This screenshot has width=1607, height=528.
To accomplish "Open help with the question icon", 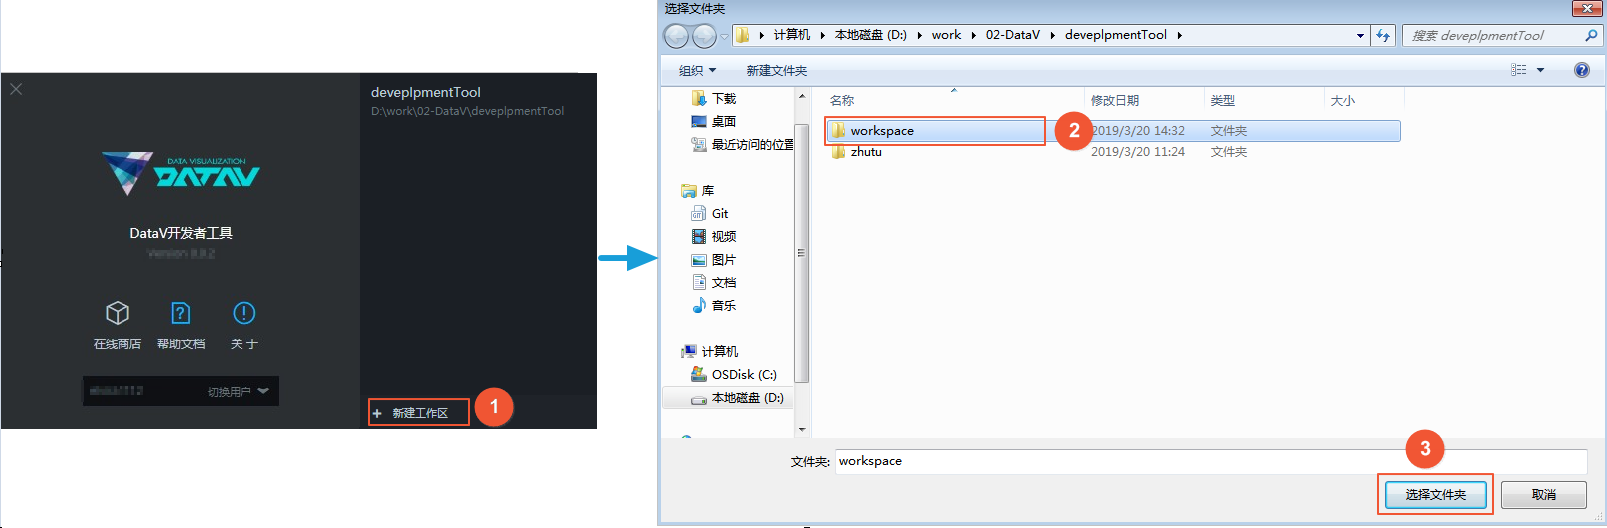I will click(x=1581, y=70).
